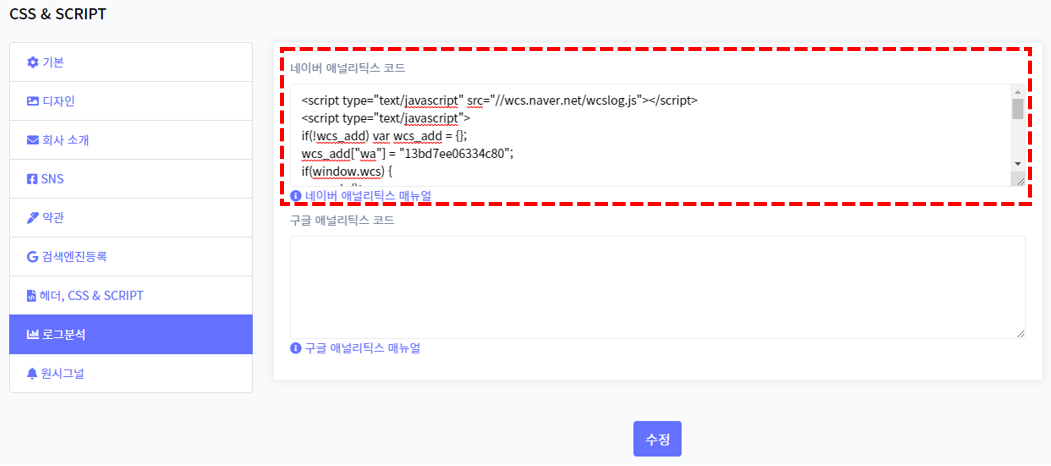Screen dimensions: 1051x466
Task: Click inside the Naver analytics code textarea
Action: pos(650,135)
